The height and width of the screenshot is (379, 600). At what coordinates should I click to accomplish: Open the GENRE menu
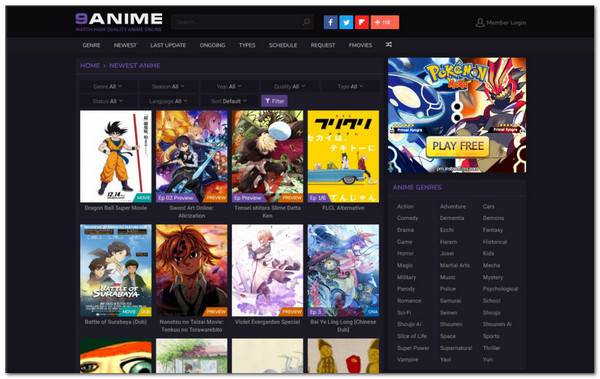pyautogui.click(x=91, y=45)
